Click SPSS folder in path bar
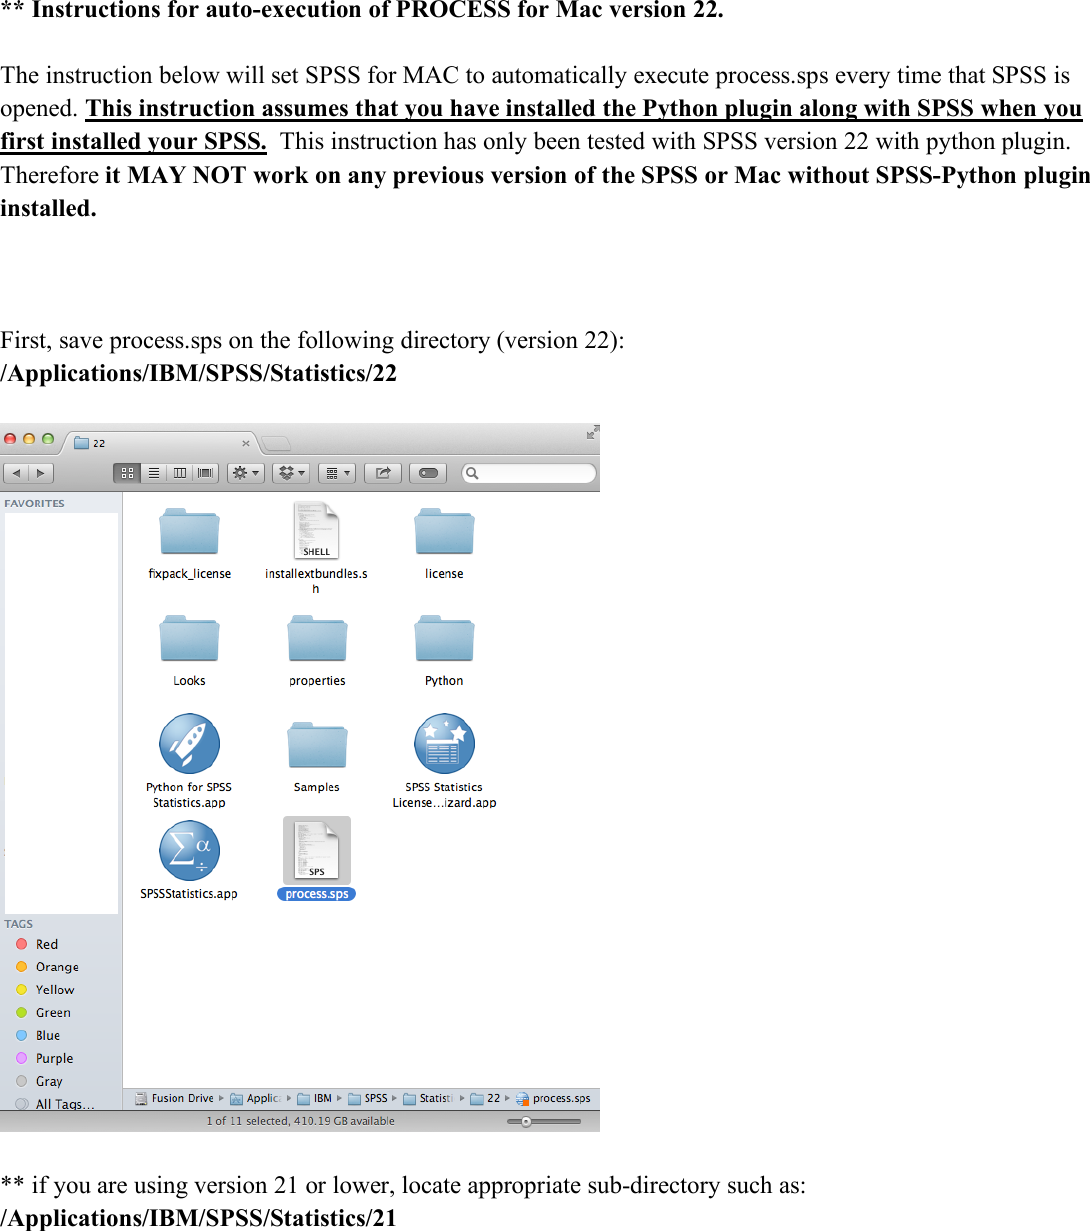 click(368, 1098)
